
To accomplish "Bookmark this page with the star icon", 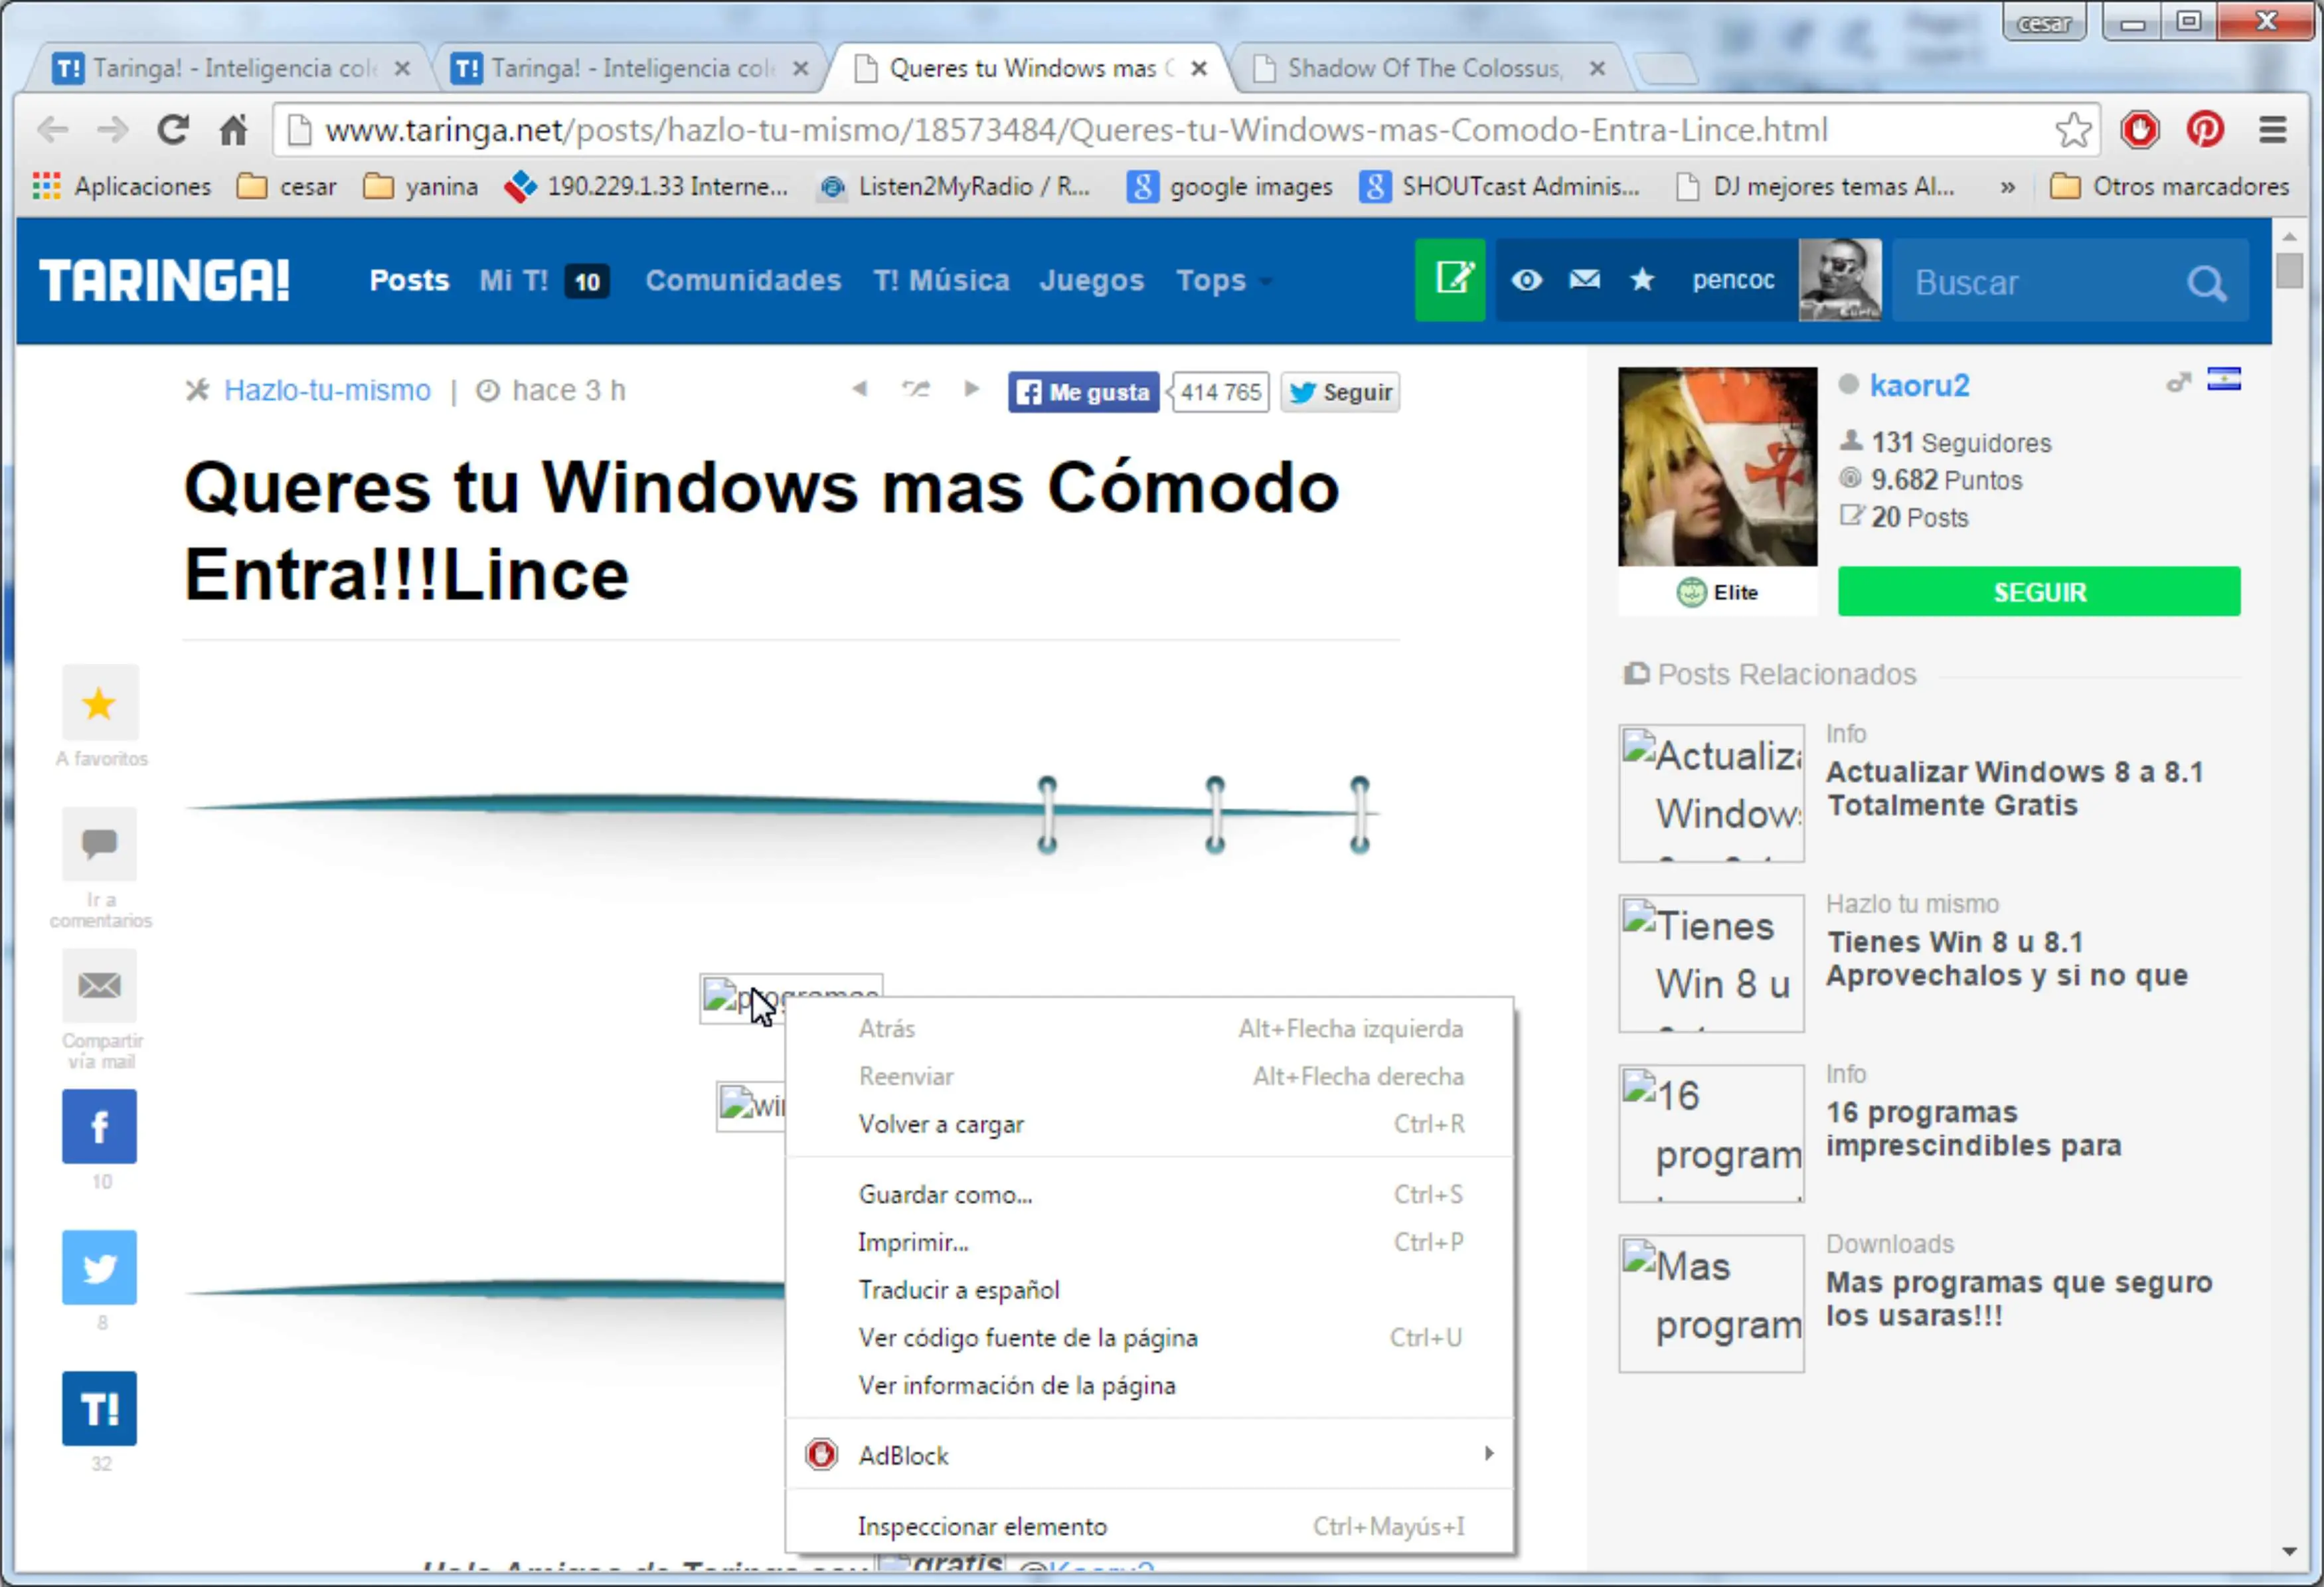I will click(2073, 130).
